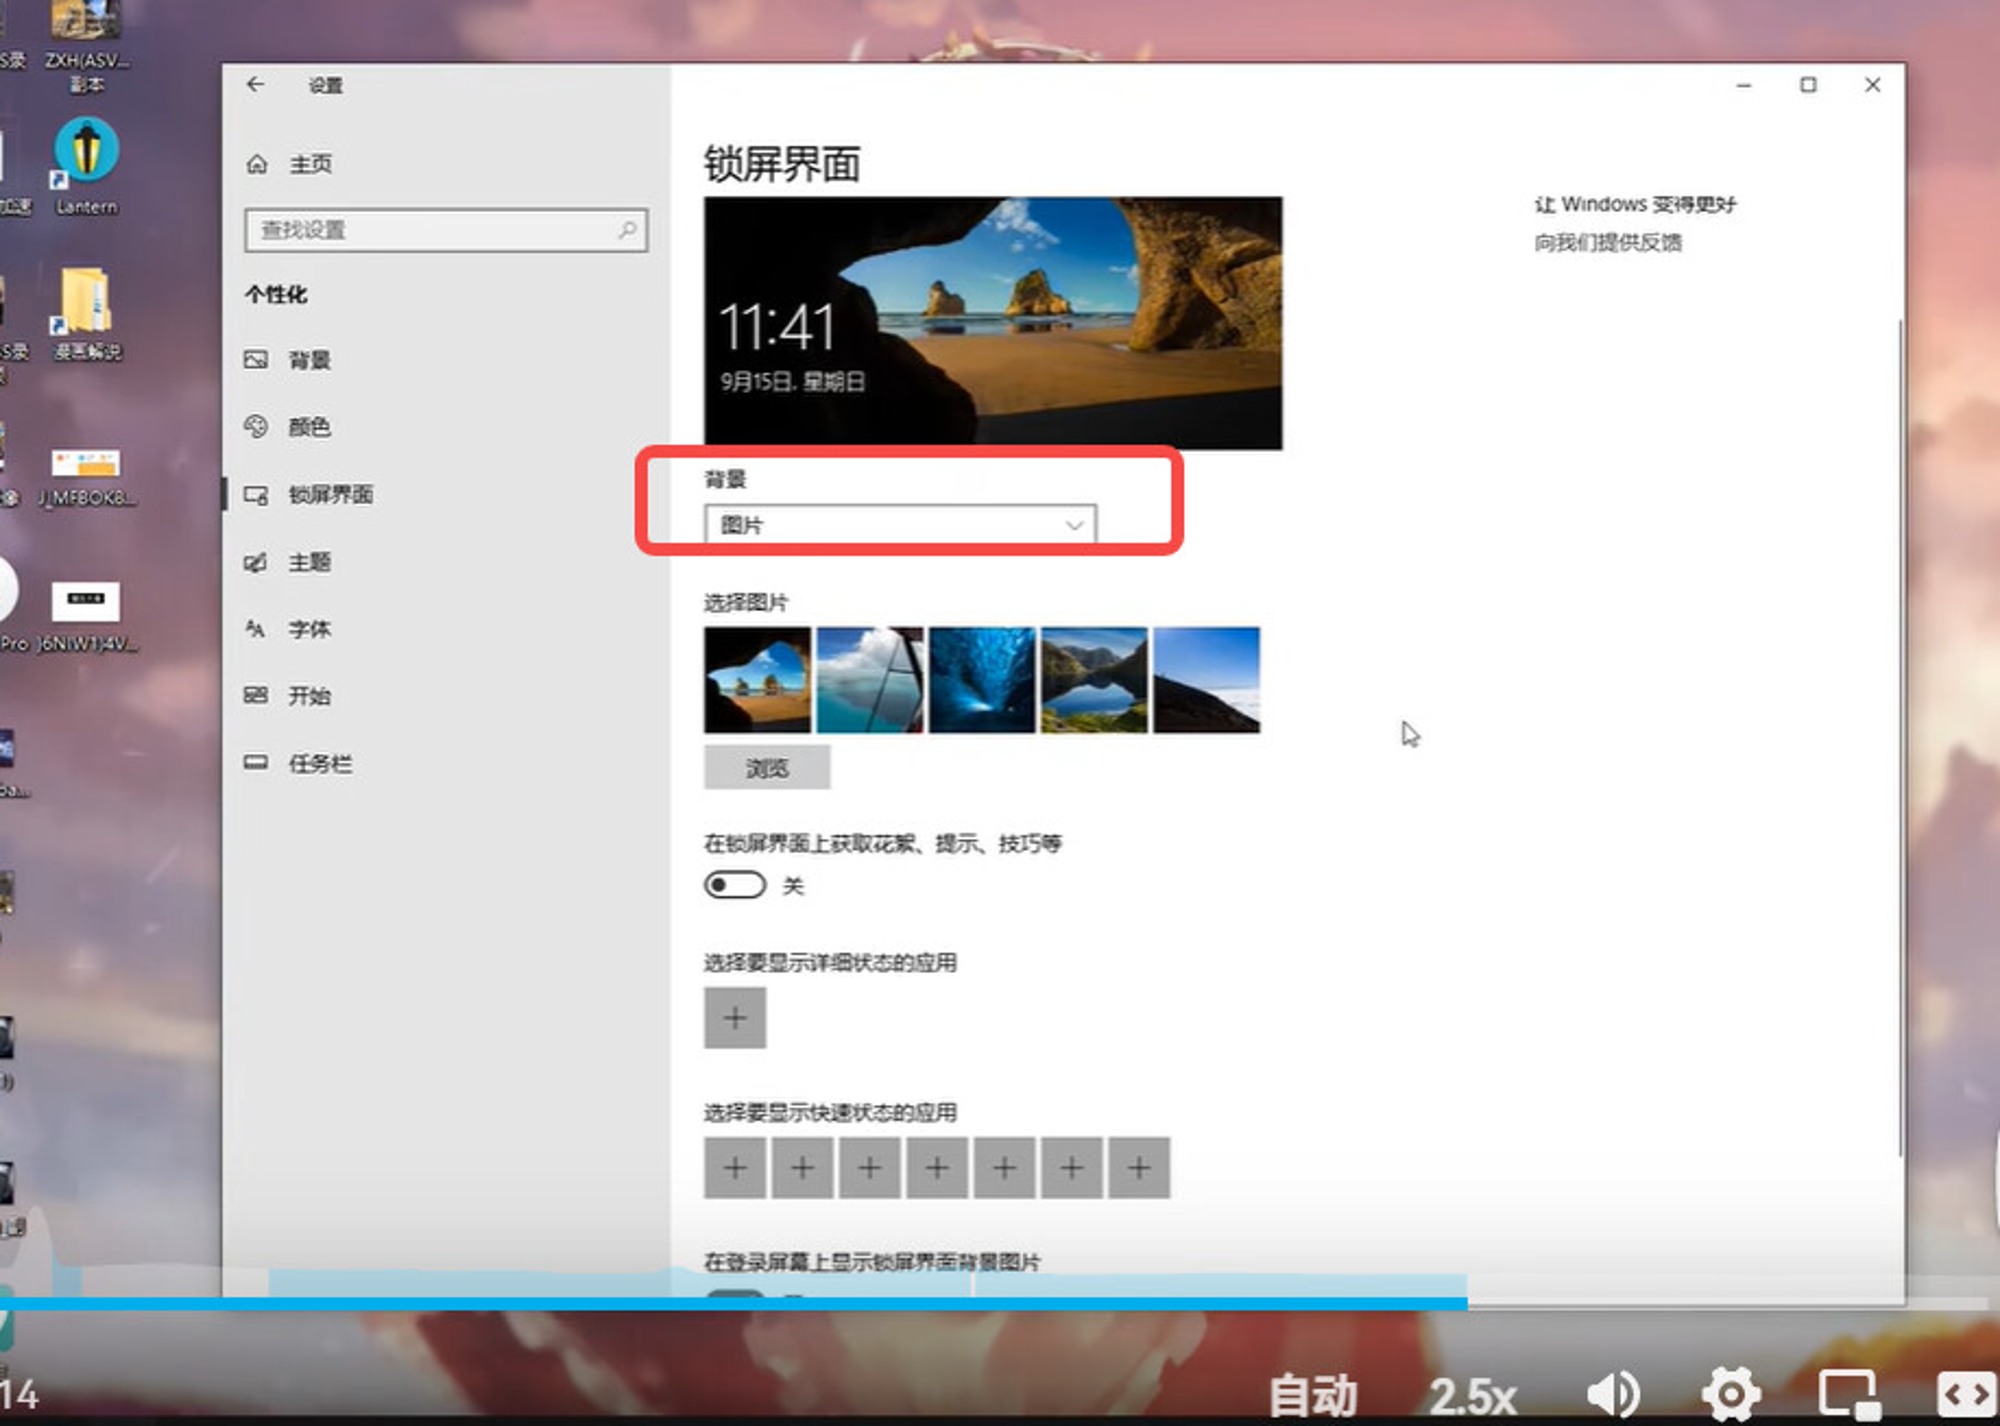Open 向我们提供反馈 feedback link
Image resolution: width=2000 pixels, height=1426 pixels.
coord(1608,242)
